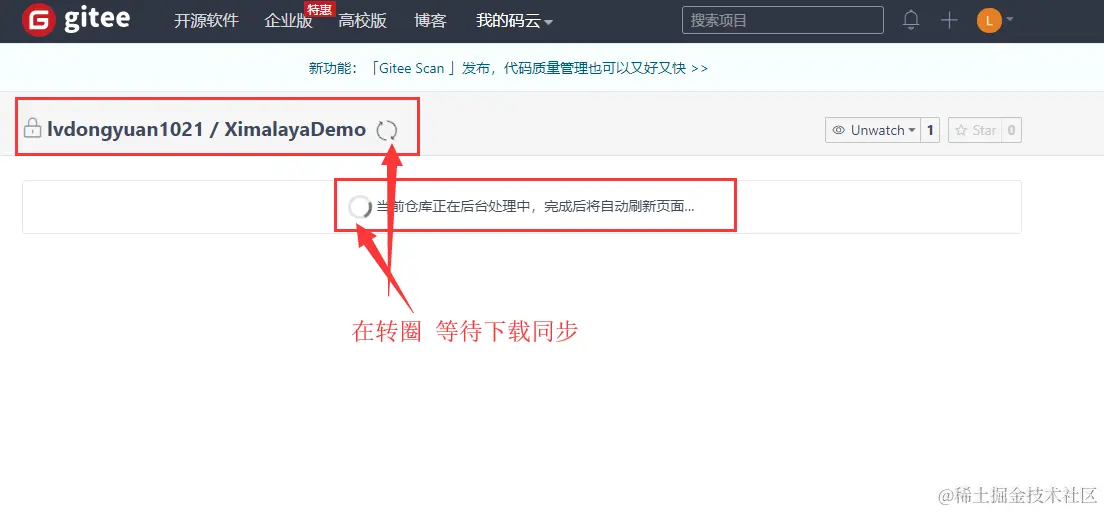Open the Unwatch dropdown button
Screen dimensions: 1104x512
tap(873, 130)
